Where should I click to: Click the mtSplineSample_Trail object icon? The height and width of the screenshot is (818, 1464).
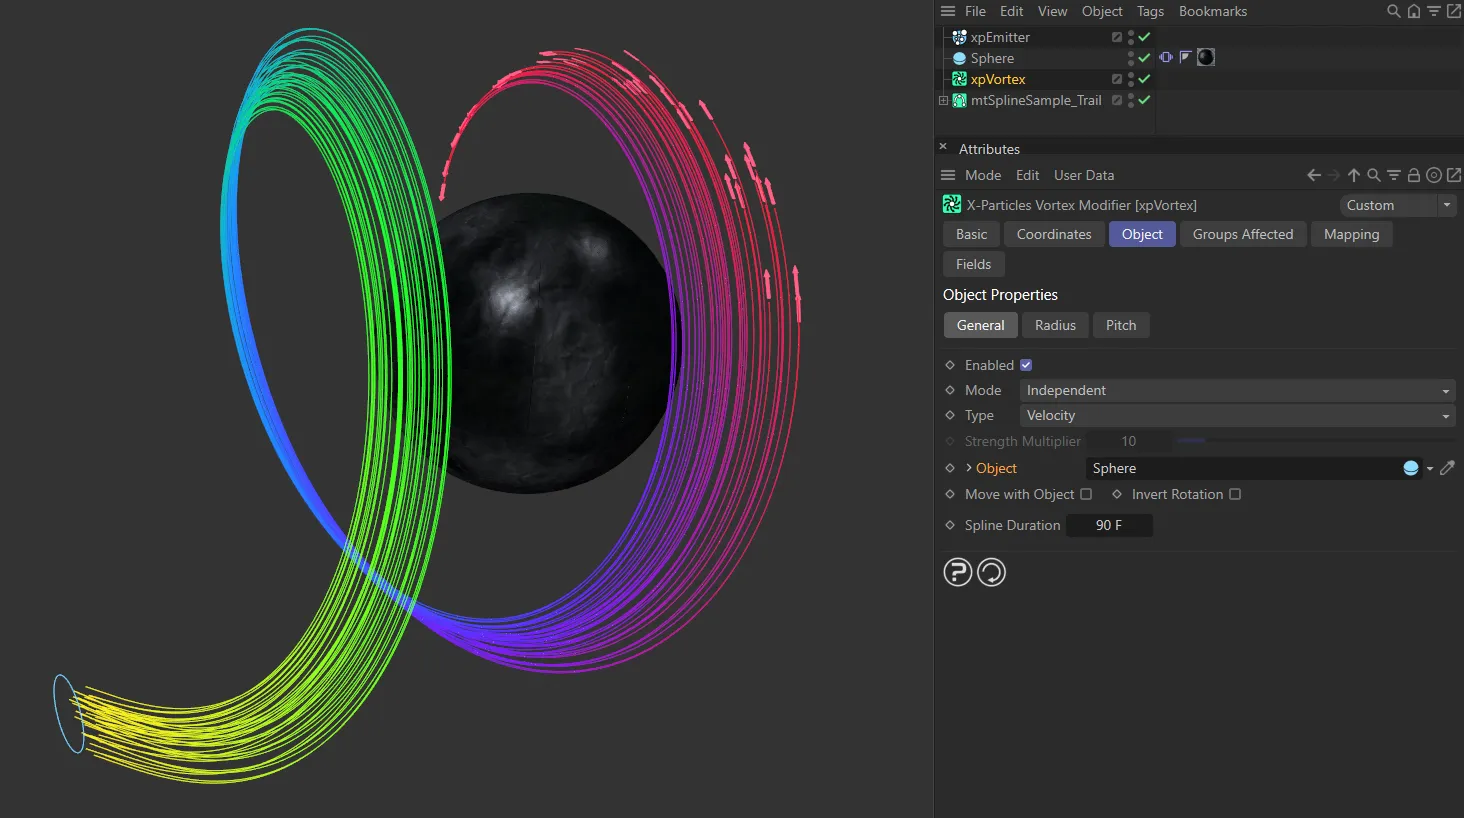coord(959,100)
